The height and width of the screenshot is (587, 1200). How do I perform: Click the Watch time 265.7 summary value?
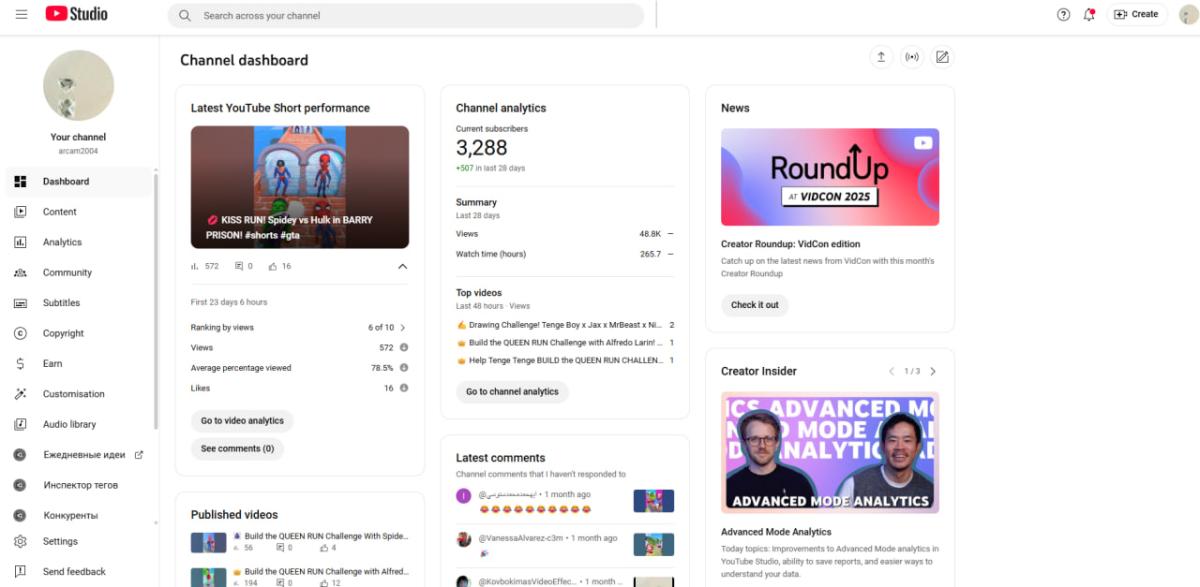(650, 254)
